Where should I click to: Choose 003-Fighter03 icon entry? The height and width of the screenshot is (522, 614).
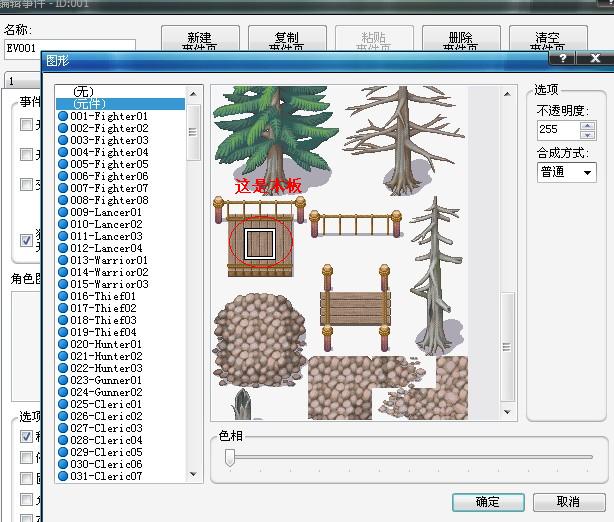(63, 140)
